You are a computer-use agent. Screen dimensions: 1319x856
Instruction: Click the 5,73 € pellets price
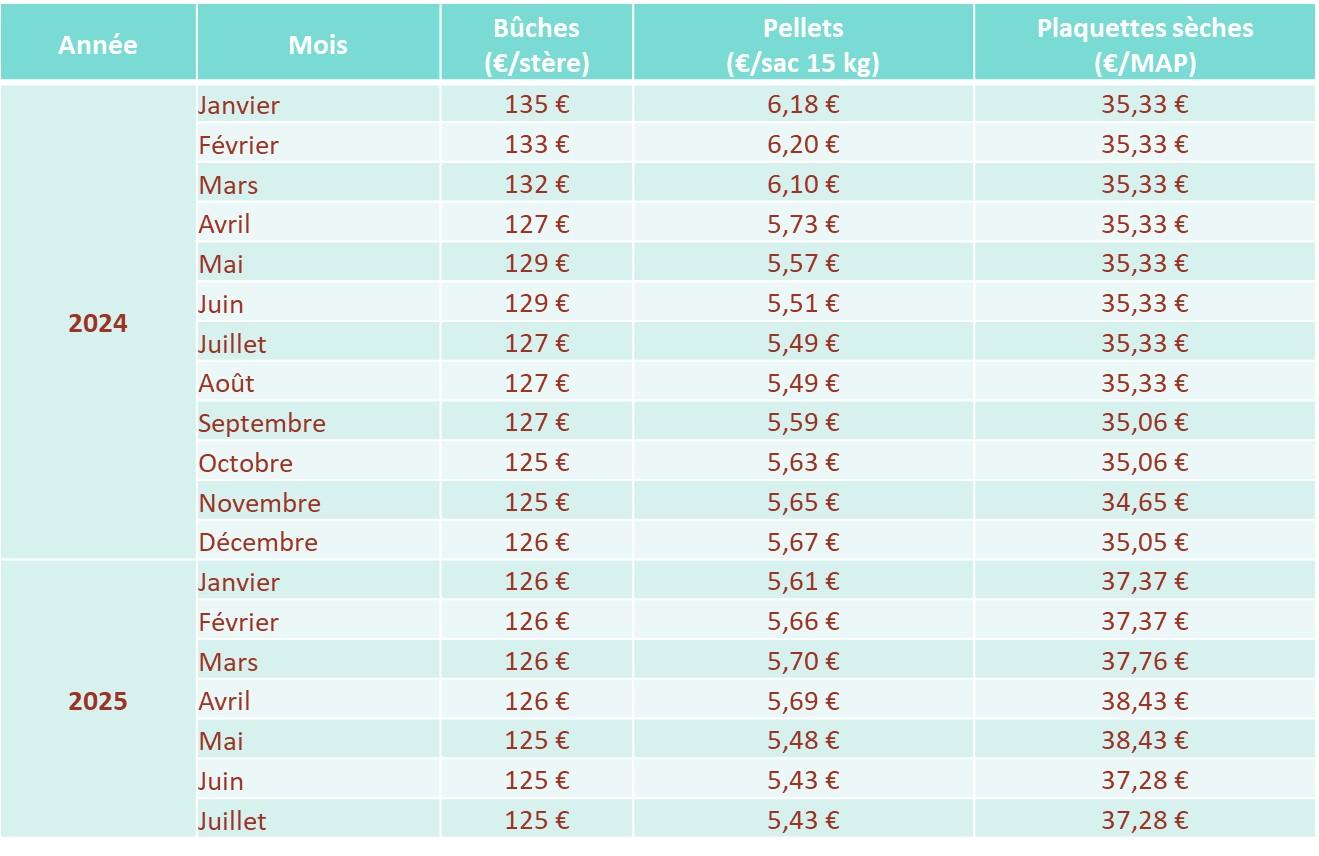click(x=803, y=224)
